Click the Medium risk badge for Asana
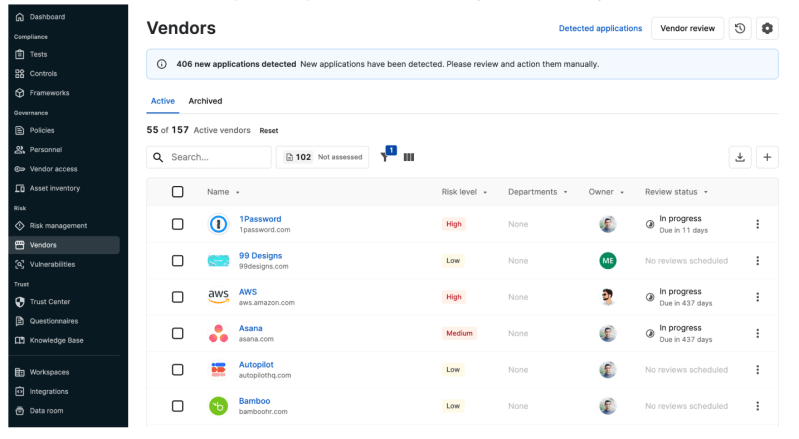Screen dimensions: 799x439 pyautogui.click(x=459, y=333)
